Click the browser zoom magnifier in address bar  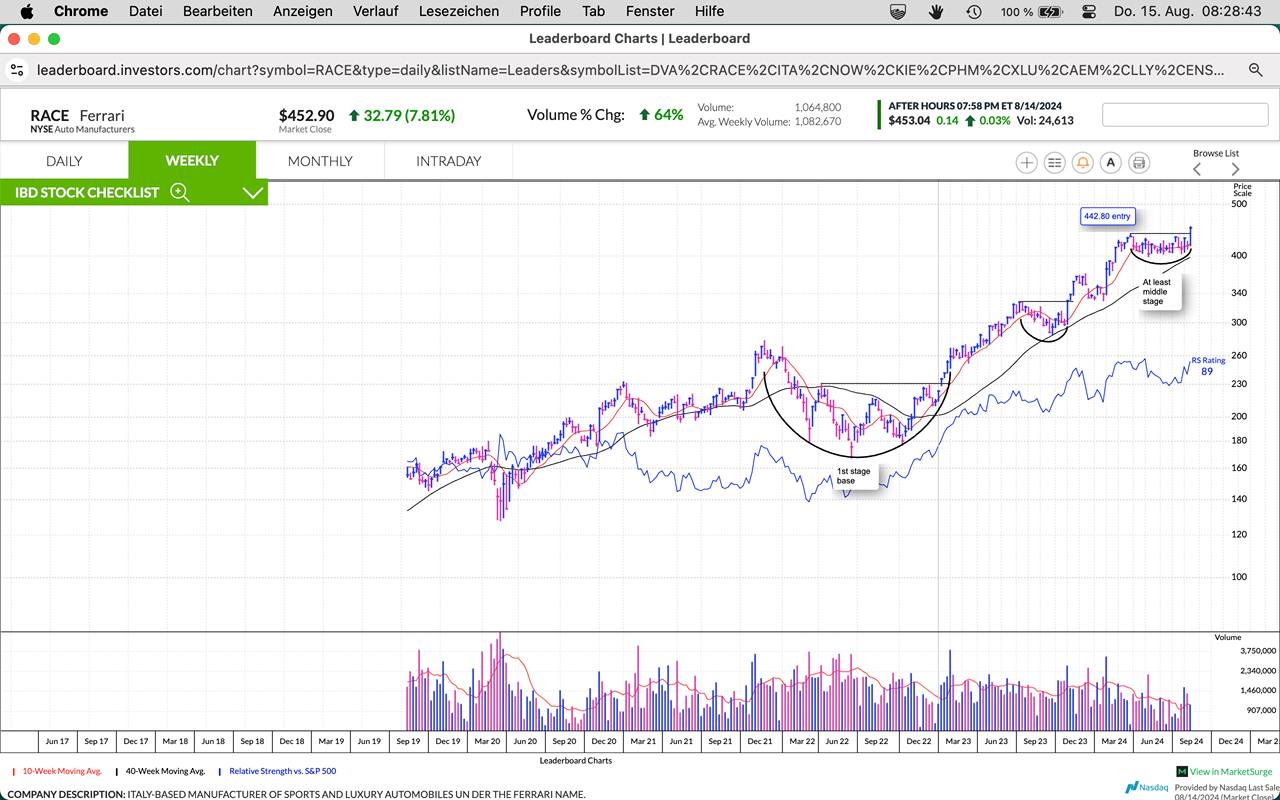[x=1255, y=70]
